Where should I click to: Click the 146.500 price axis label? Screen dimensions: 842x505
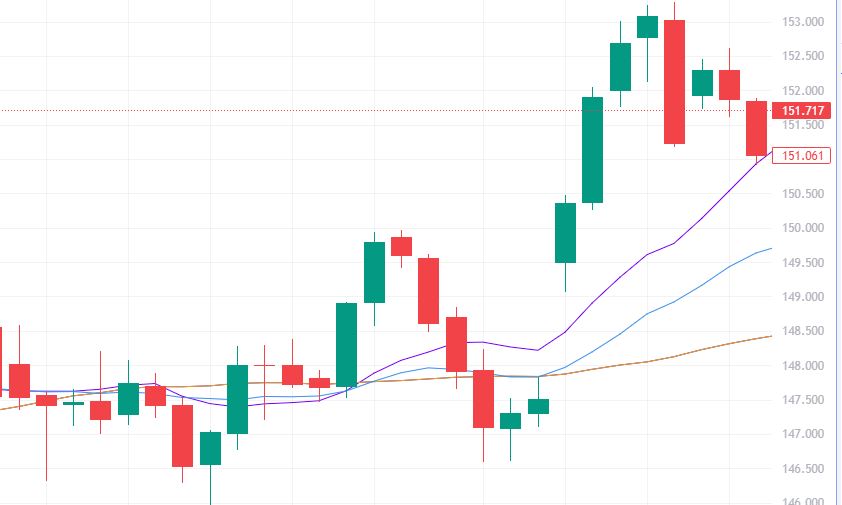click(803, 468)
